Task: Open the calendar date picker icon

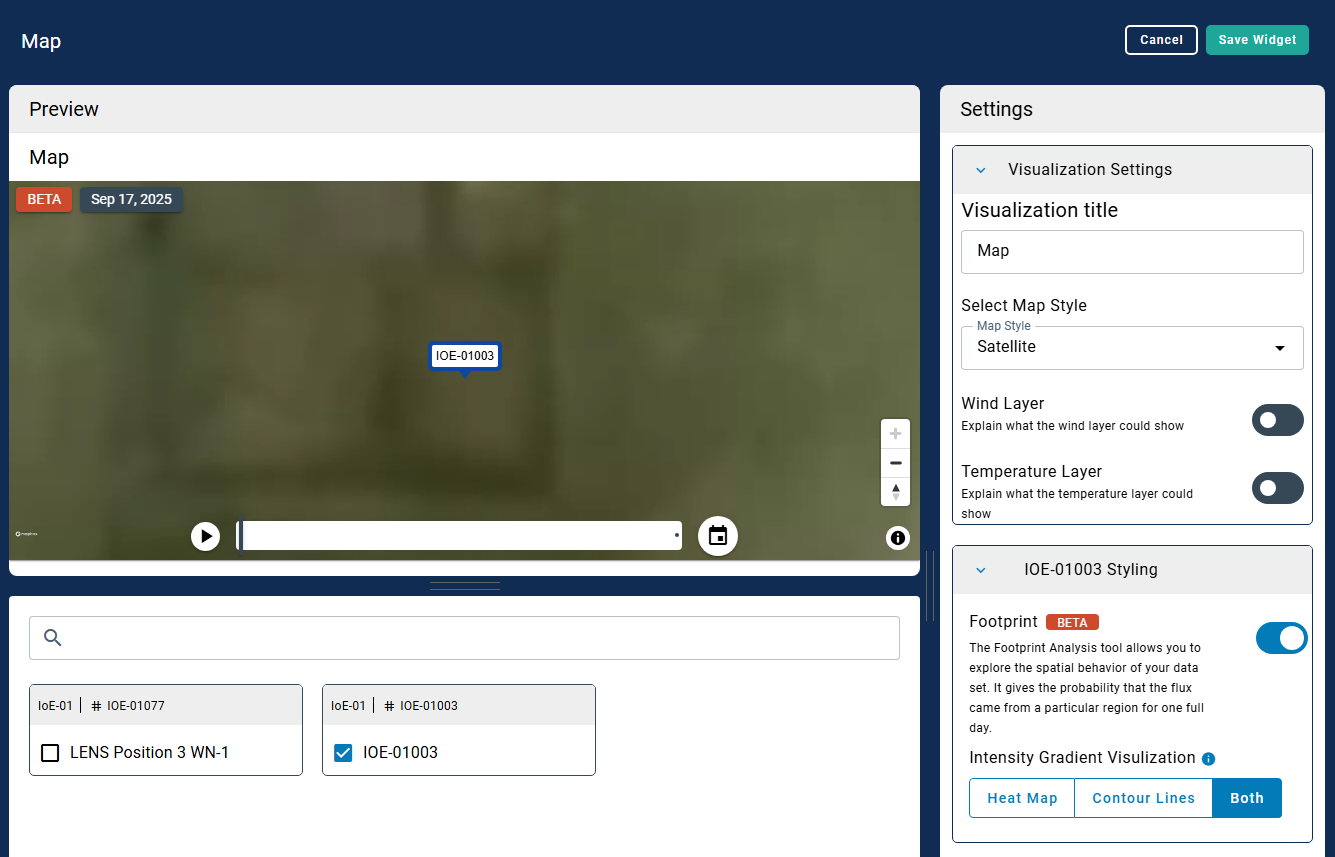Action: coord(717,536)
